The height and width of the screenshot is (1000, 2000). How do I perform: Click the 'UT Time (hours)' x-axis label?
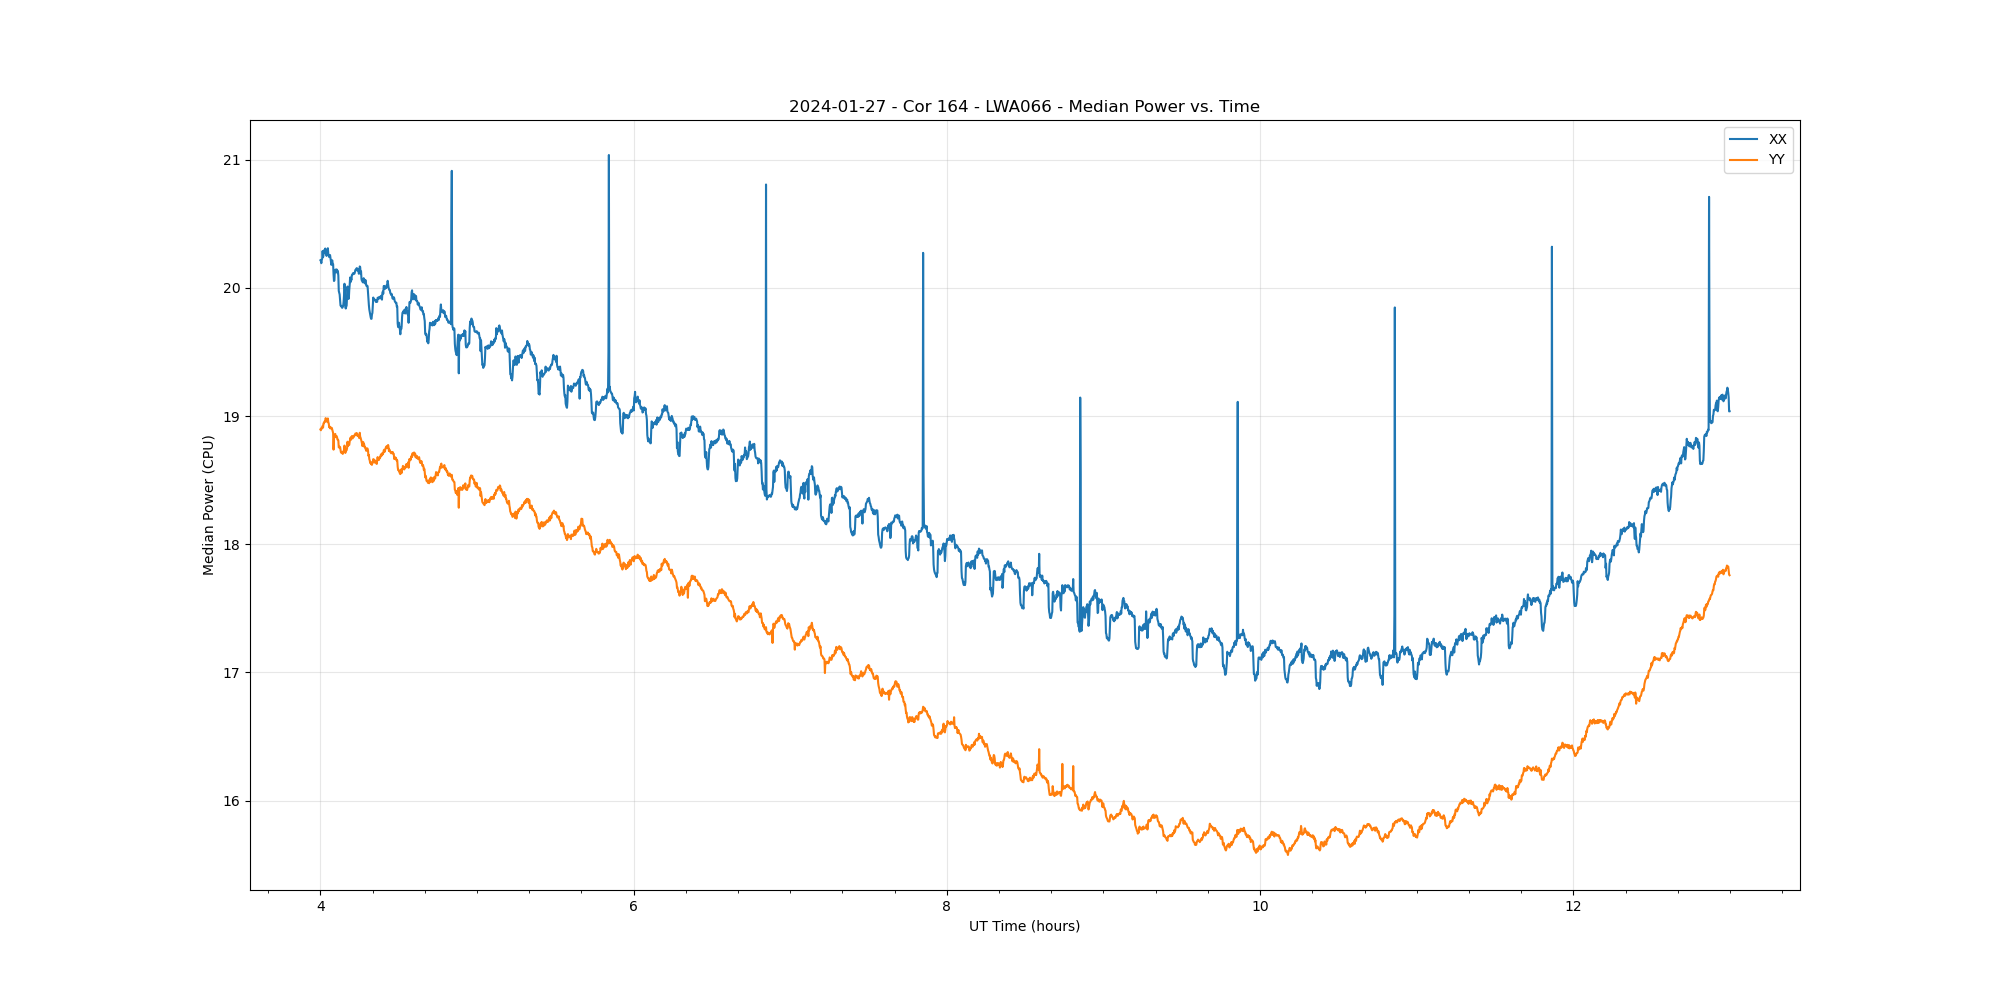(1024, 926)
